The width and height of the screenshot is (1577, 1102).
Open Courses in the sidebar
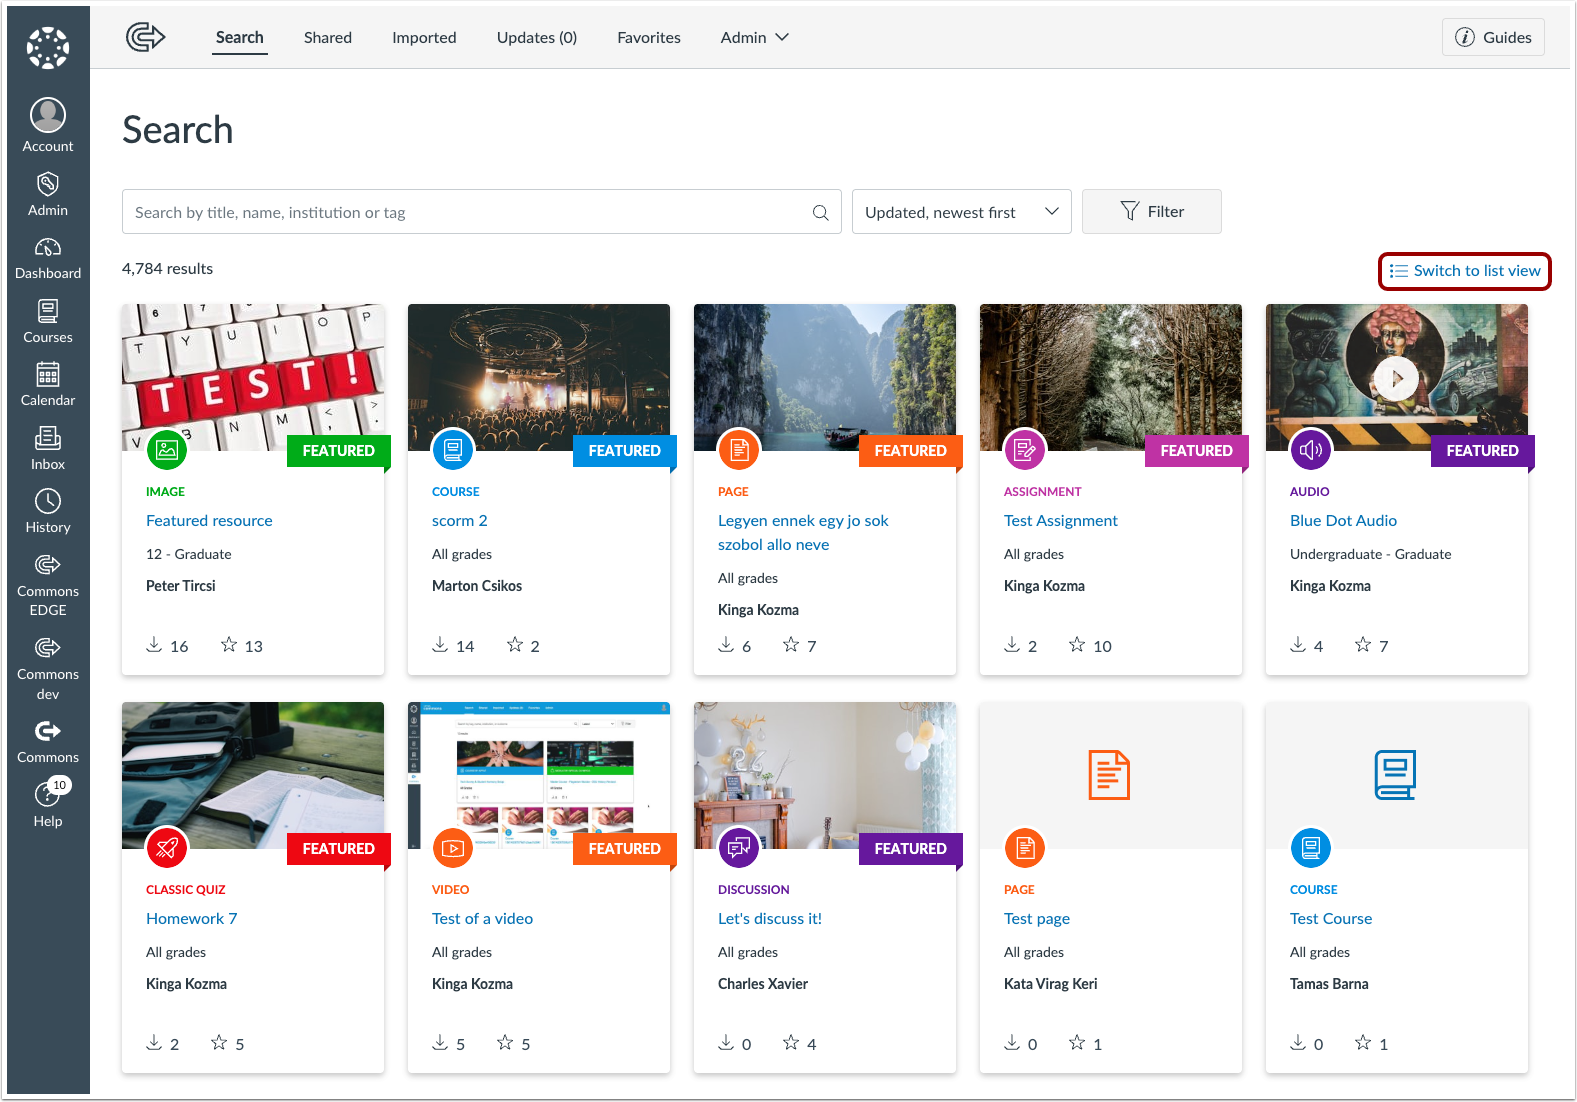point(48,321)
